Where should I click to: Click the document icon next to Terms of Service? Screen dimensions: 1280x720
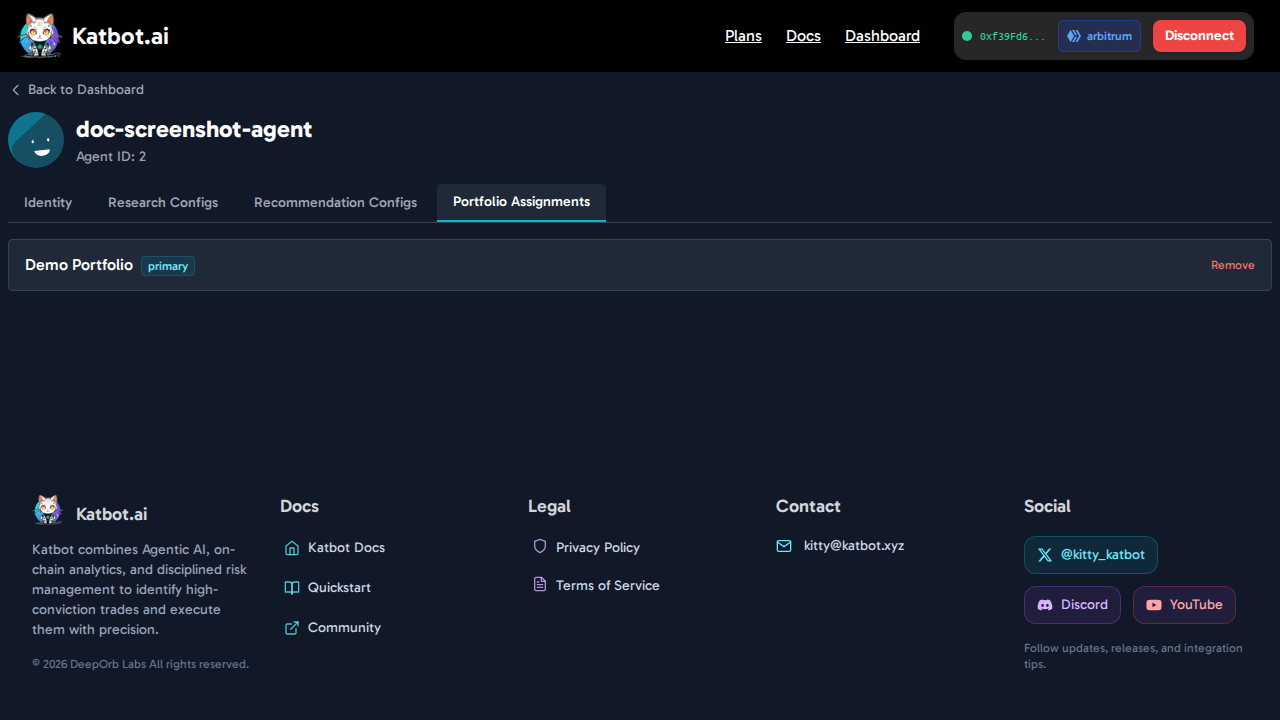coord(540,584)
